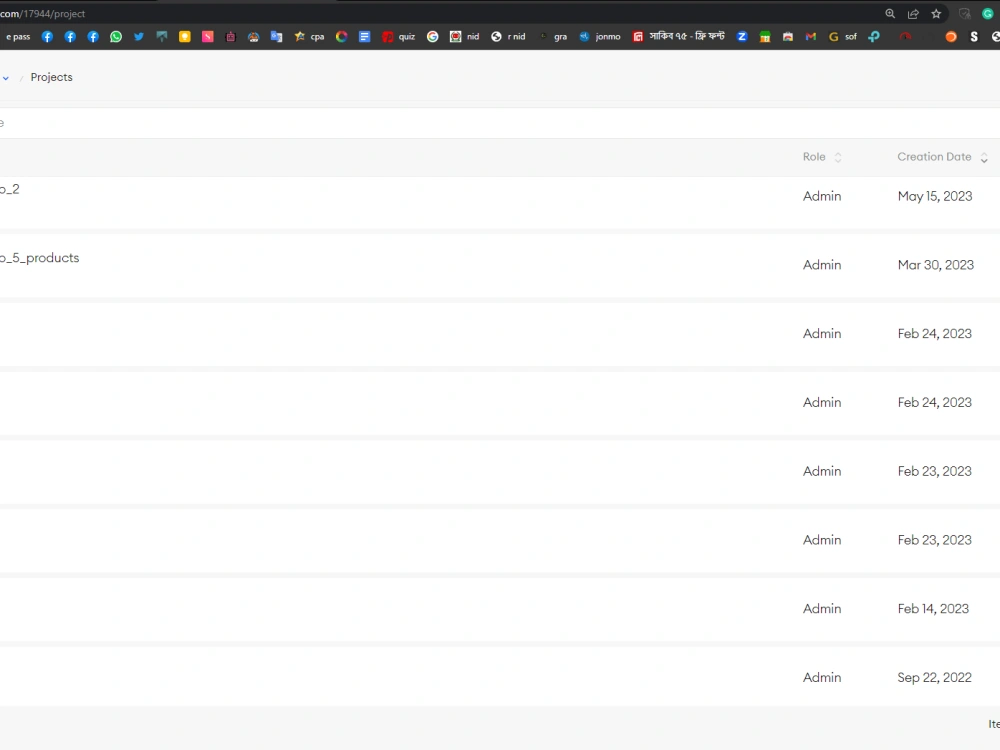Click the greyed shield extension icon
Image resolution: width=1000 pixels, height=750 pixels.
[x=964, y=13]
